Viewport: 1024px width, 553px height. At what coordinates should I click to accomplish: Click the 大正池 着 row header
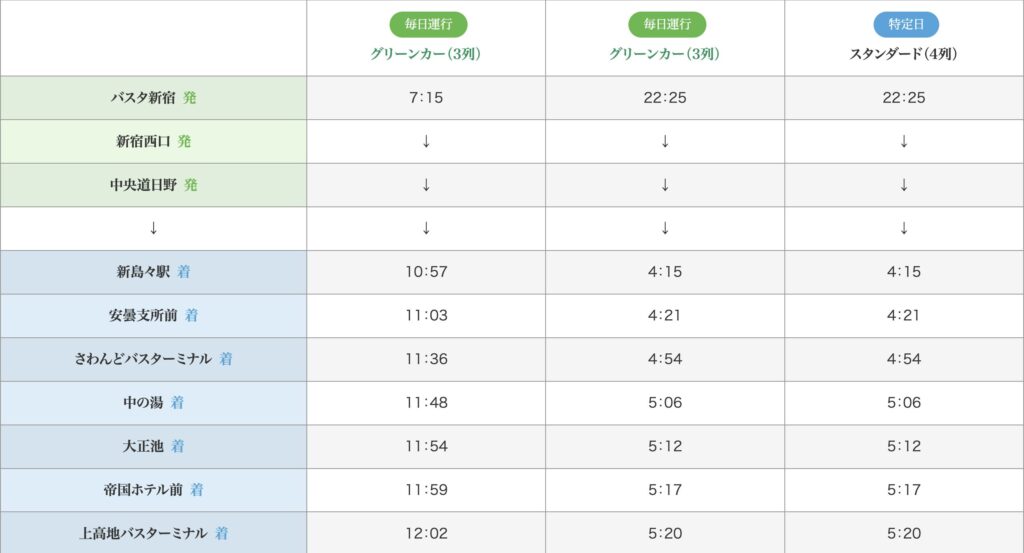pos(153,446)
